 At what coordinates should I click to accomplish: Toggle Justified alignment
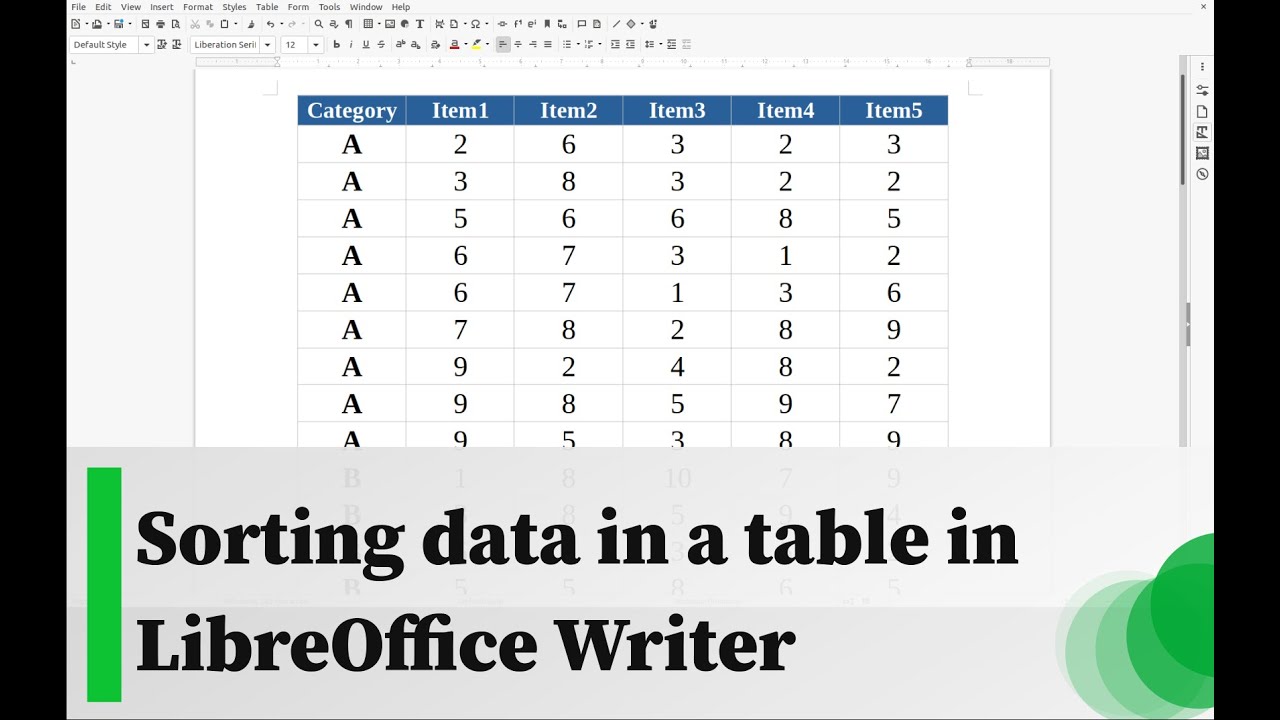(x=548, y=44)
